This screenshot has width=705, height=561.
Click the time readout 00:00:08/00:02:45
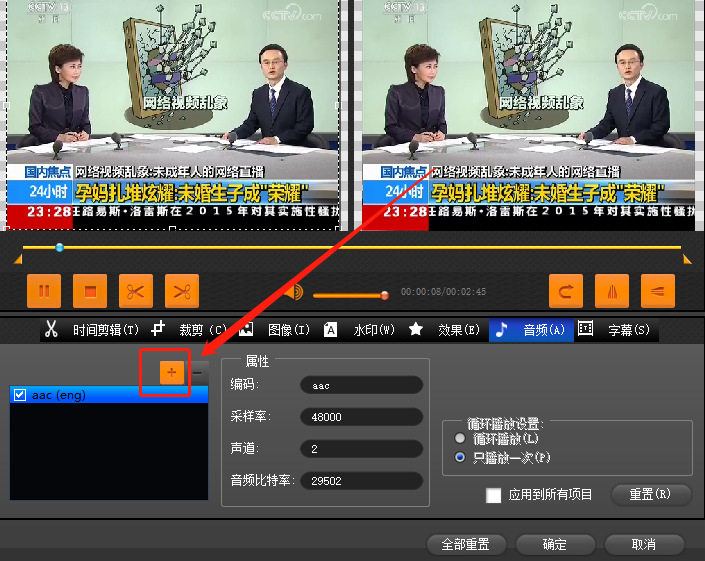(x=443, y=292)
